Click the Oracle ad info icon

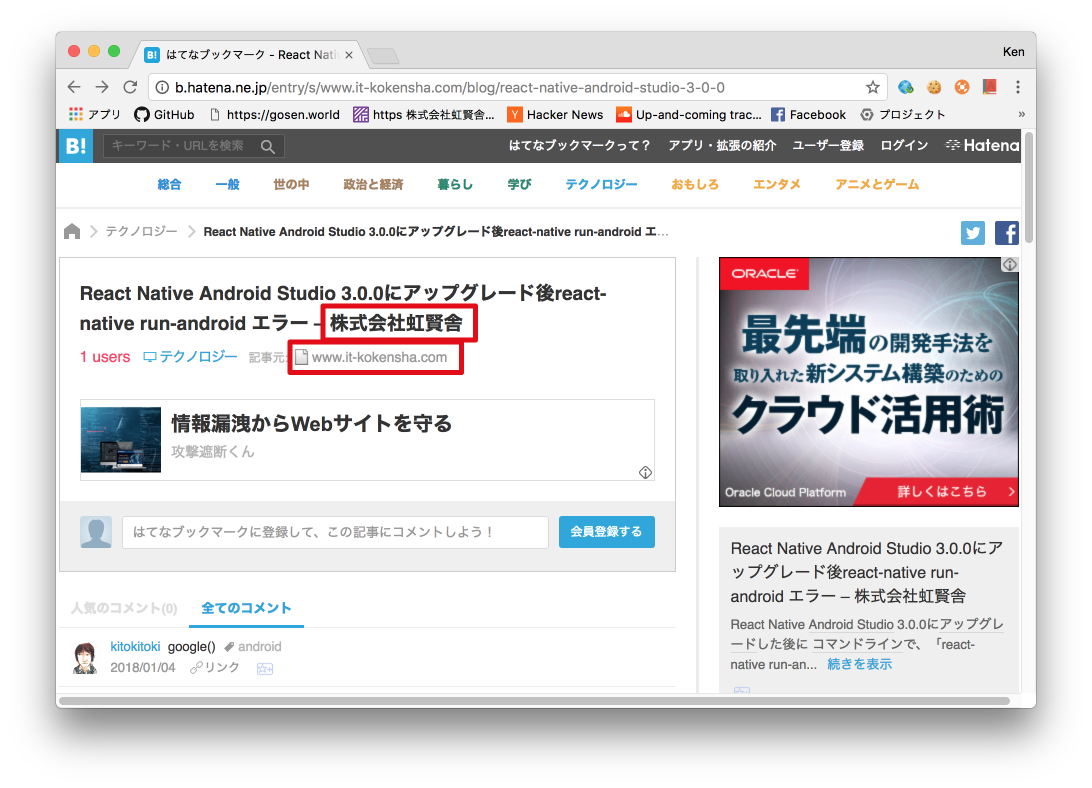click(x=1010, y=265)
